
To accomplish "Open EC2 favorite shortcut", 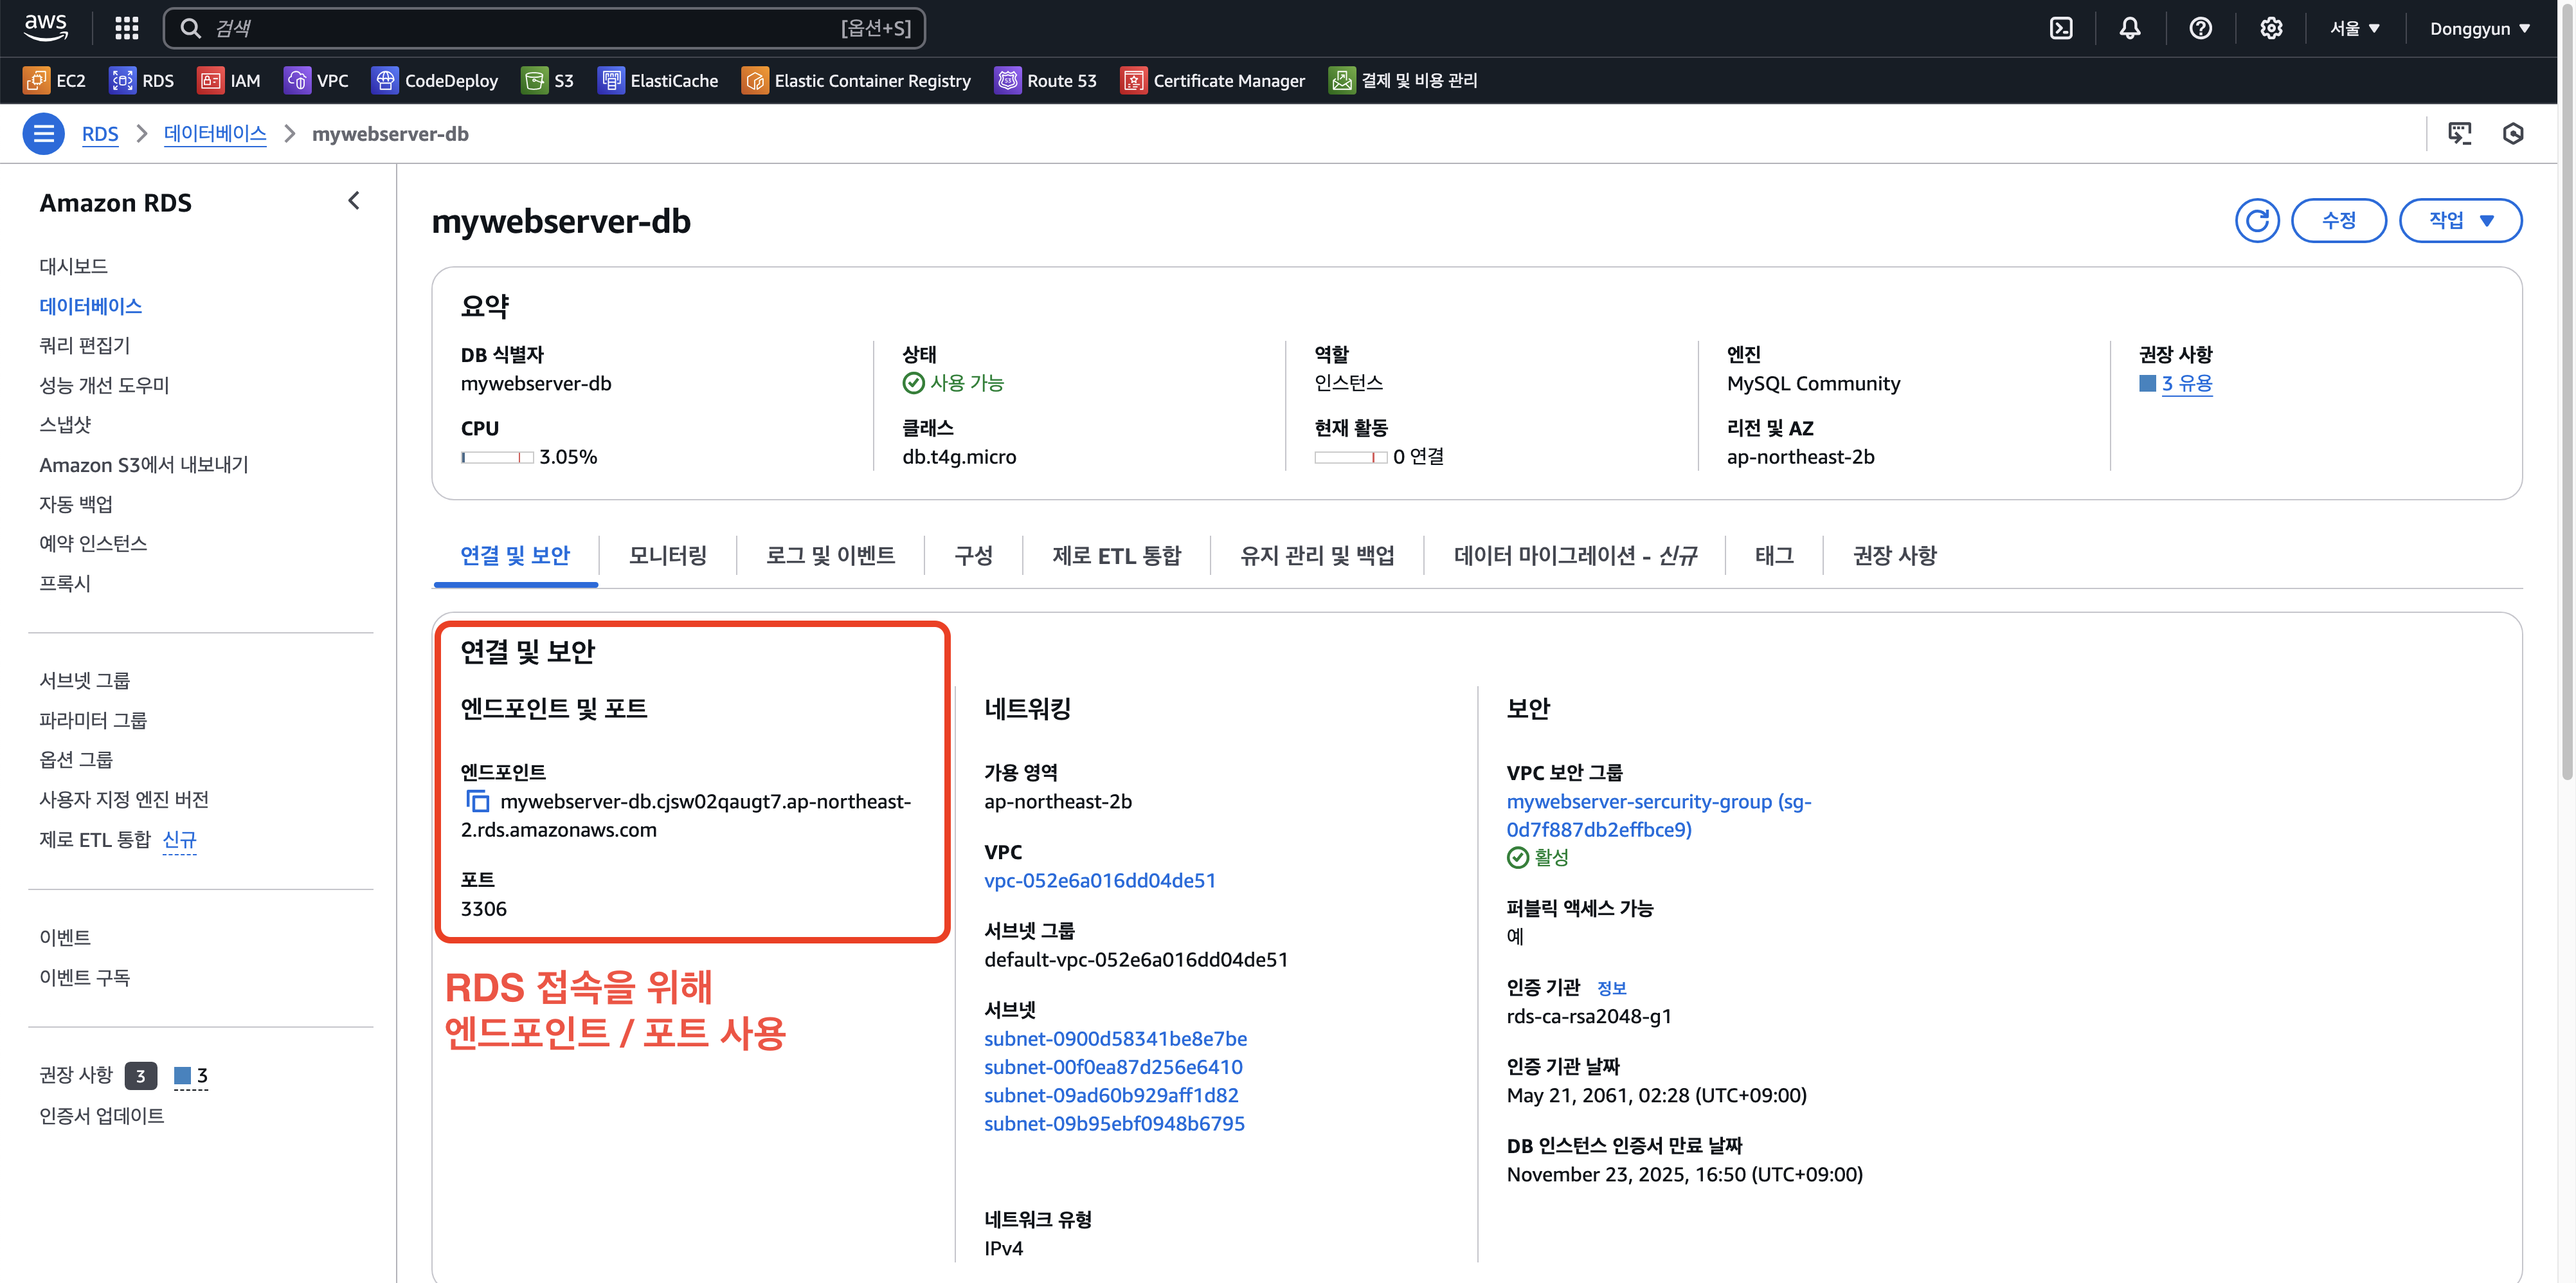I will 55,80.
